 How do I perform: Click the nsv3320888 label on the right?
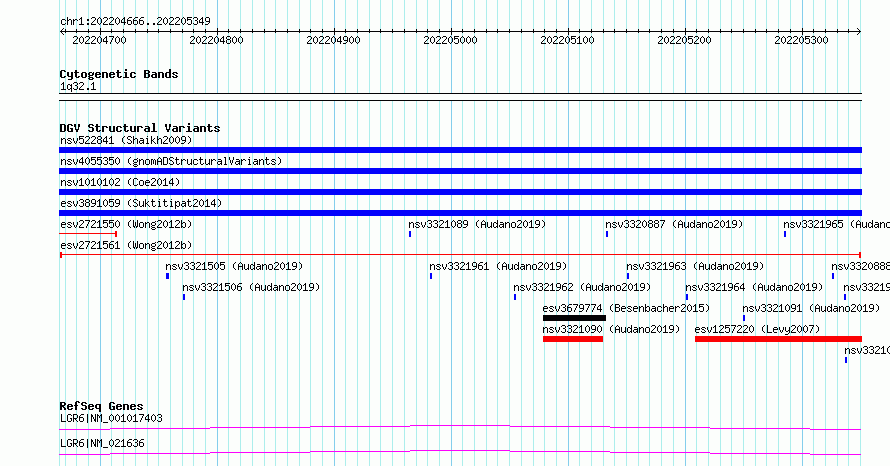(860, 266)
